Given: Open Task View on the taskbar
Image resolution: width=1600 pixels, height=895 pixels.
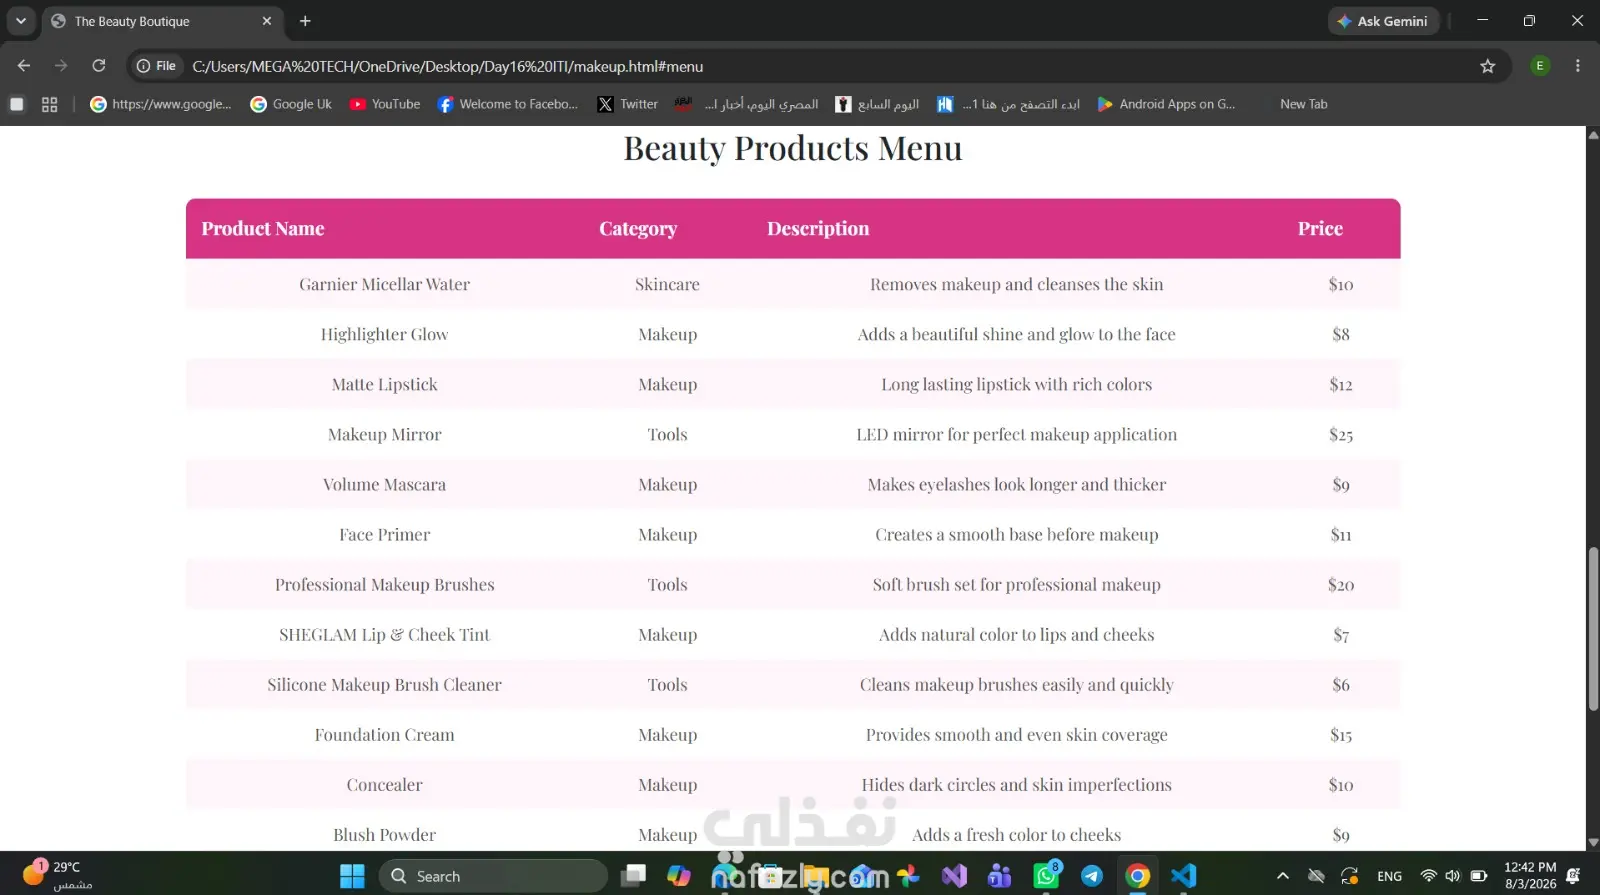Looking at the screenshot, I should (633, 876).
